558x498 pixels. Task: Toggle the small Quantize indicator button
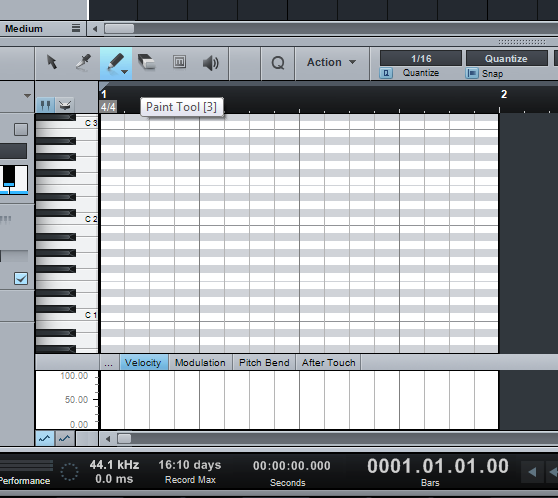coord(386,73)
